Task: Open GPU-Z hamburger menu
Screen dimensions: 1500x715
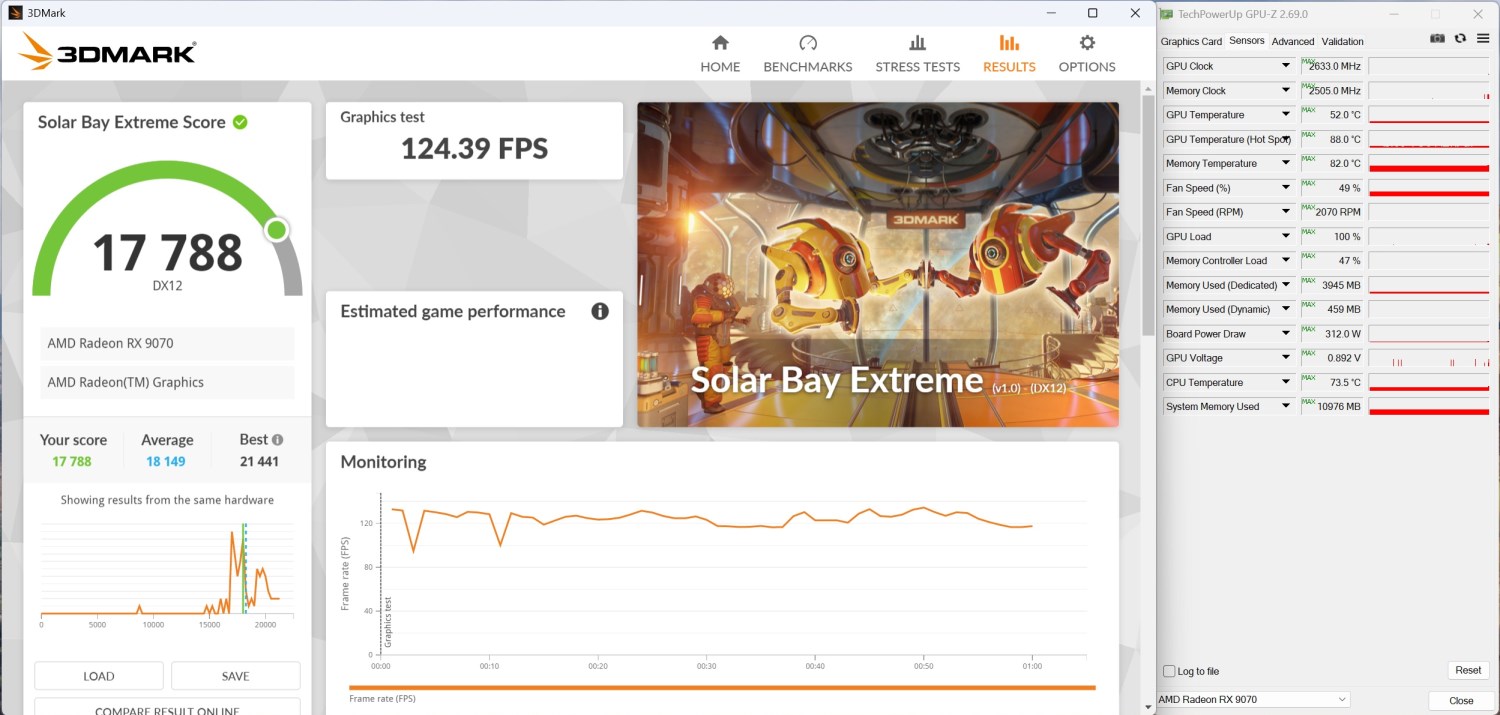Action: (1483, 39)
